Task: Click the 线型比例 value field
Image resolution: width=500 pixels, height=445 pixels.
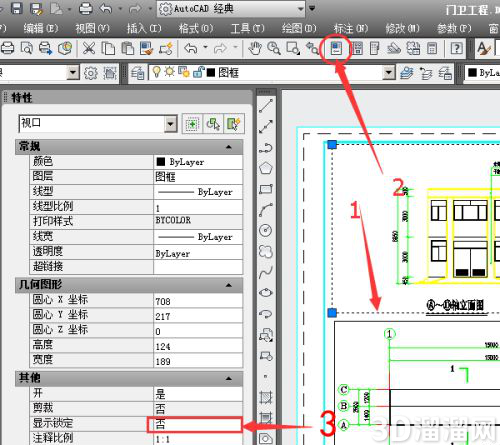Action: click(x=198, y=207)
